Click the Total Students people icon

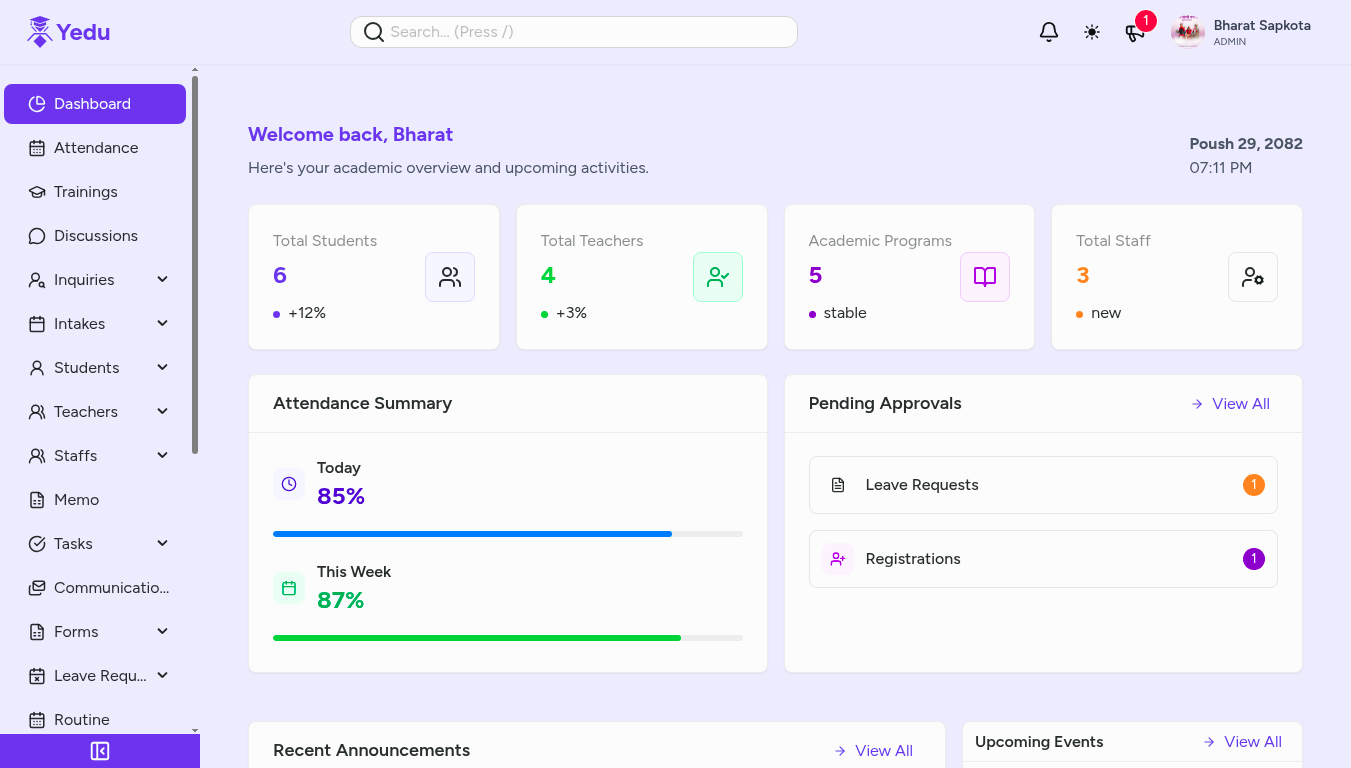click(x=449, y=277)
